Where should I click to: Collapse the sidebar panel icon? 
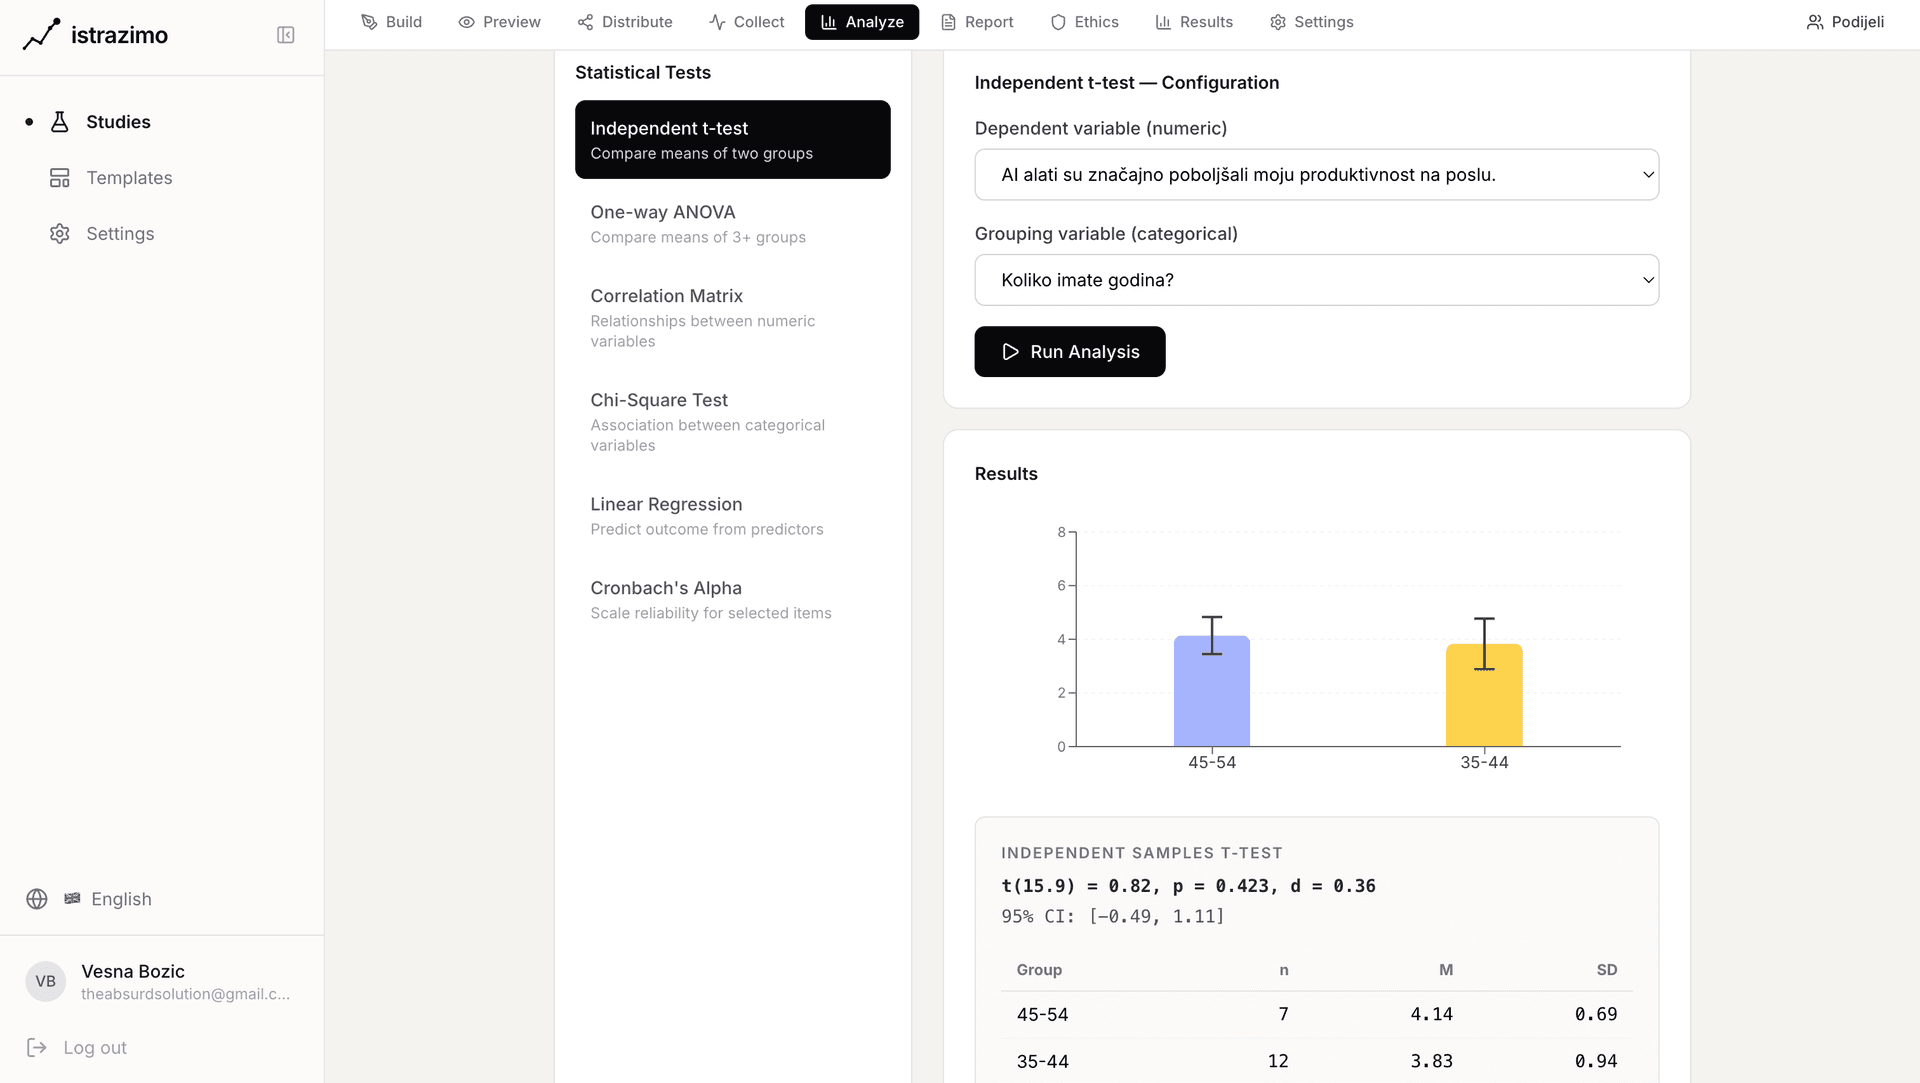285,35
